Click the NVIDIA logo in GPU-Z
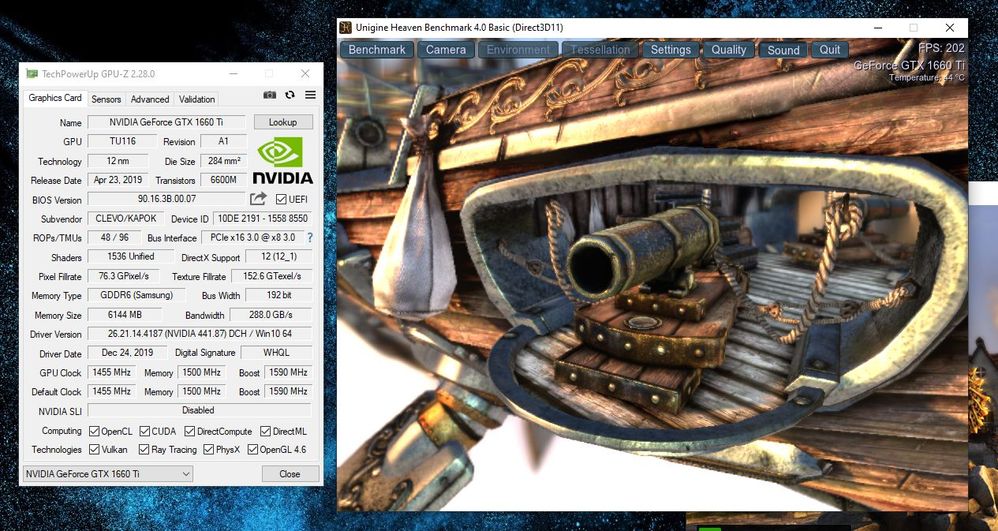998x531 pixels. coord(284,161)
